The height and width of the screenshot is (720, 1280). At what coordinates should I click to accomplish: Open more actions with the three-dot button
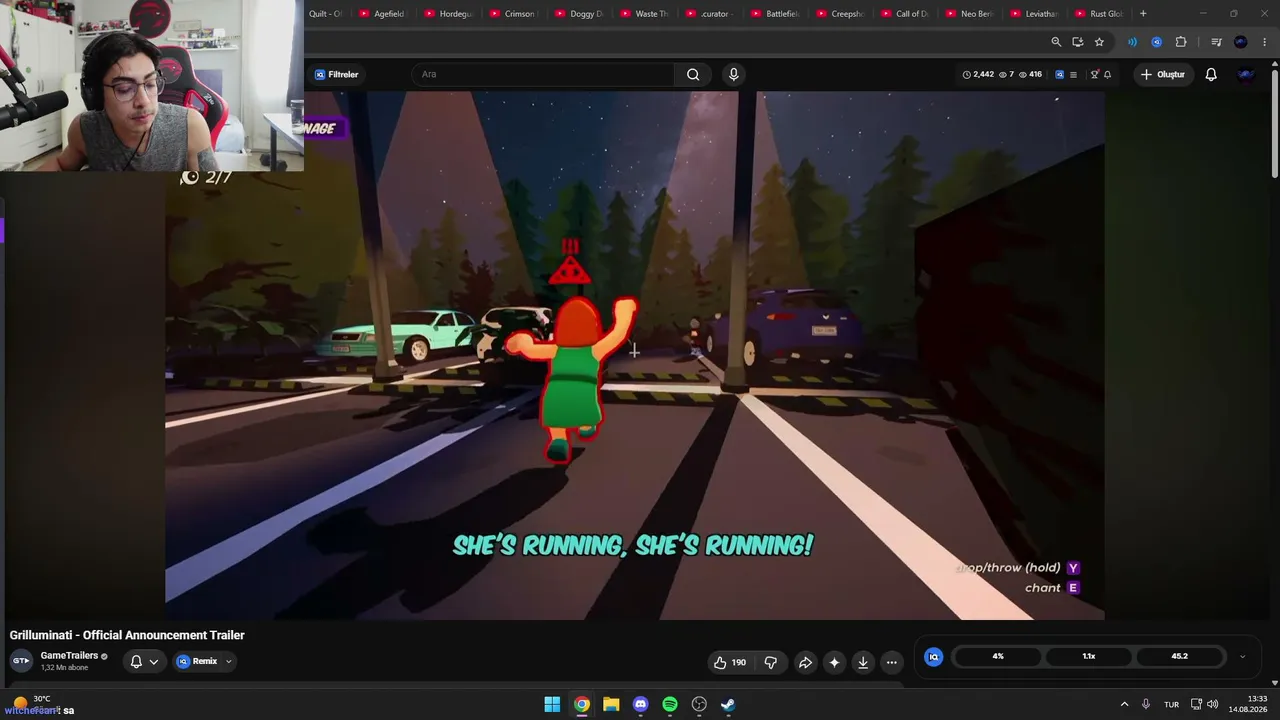(x=892, y=662)
